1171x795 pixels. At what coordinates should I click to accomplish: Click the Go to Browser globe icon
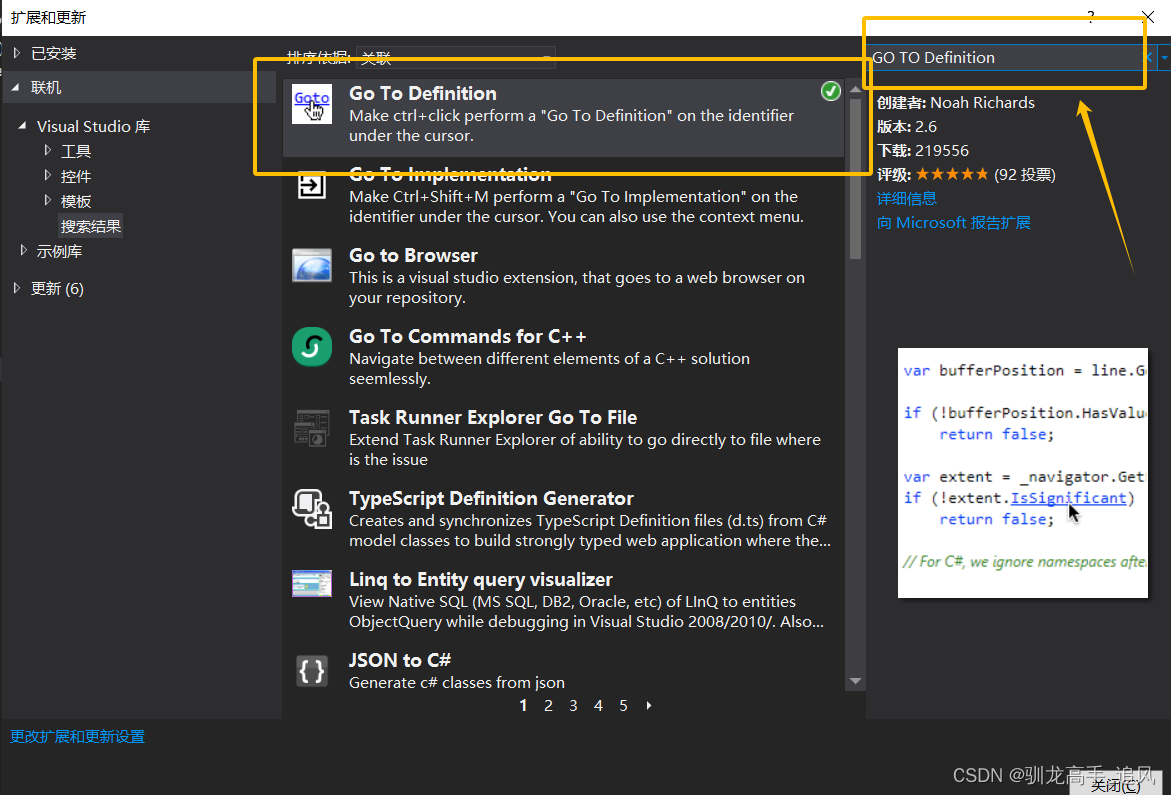311,266
